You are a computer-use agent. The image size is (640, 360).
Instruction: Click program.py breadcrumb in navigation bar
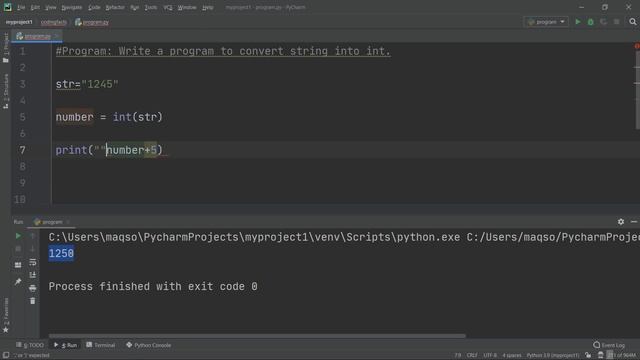[92, 22]
